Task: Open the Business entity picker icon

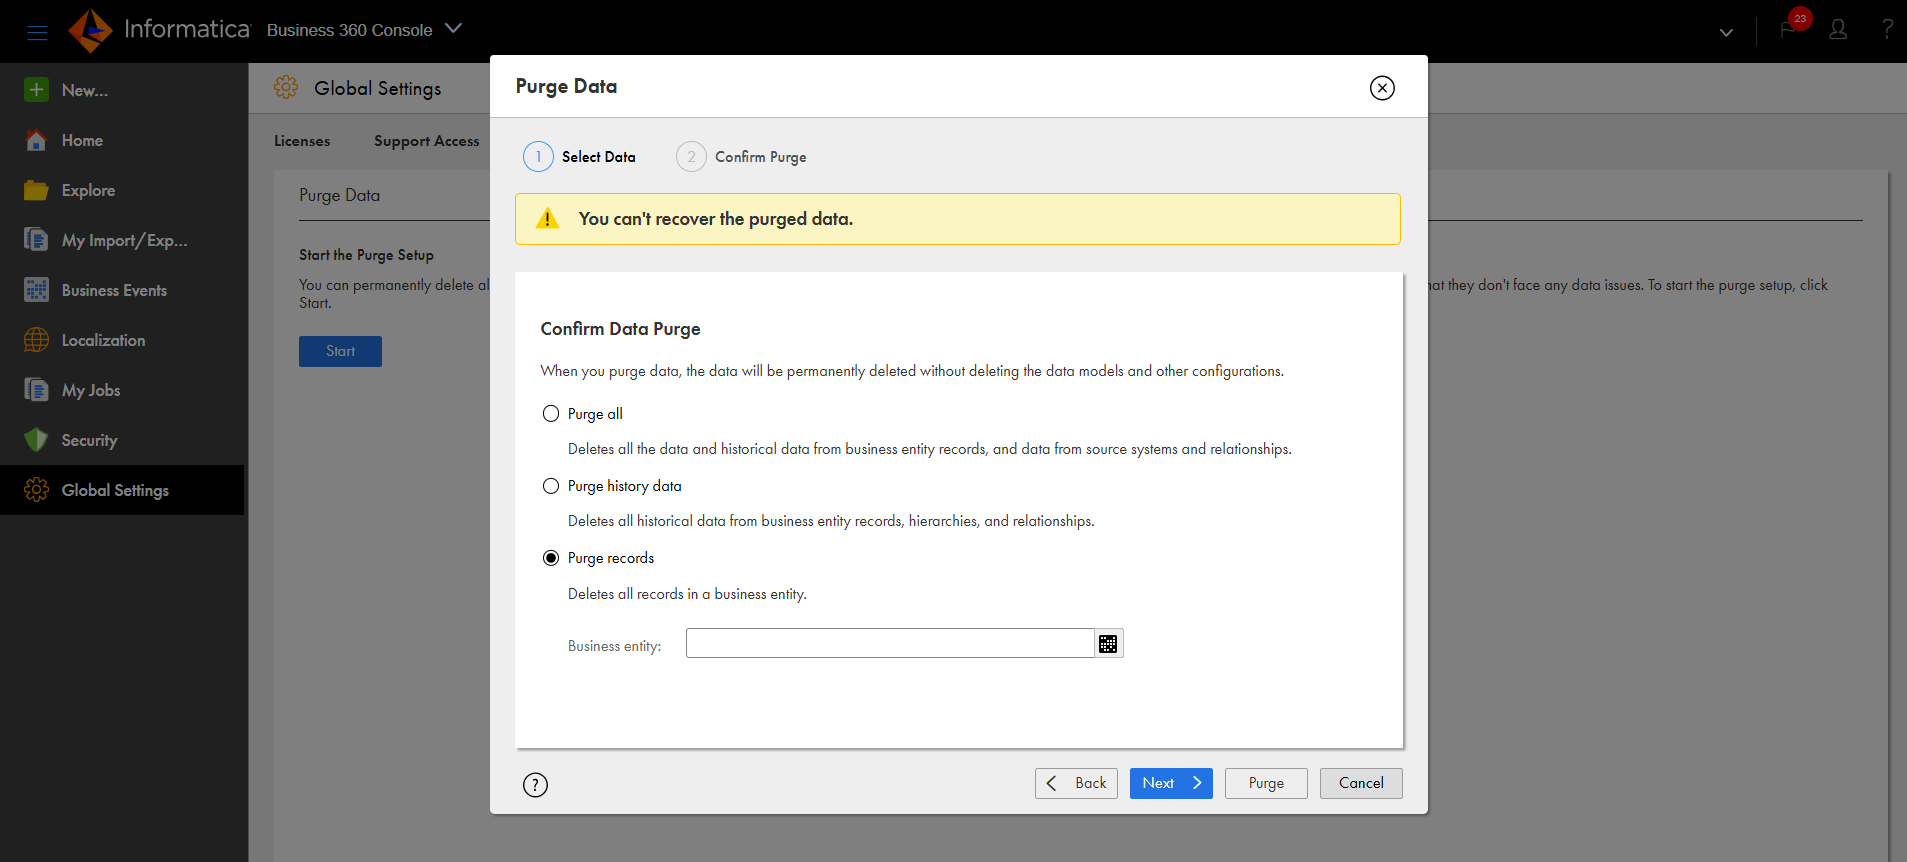Action: (x=1108, y=644)
